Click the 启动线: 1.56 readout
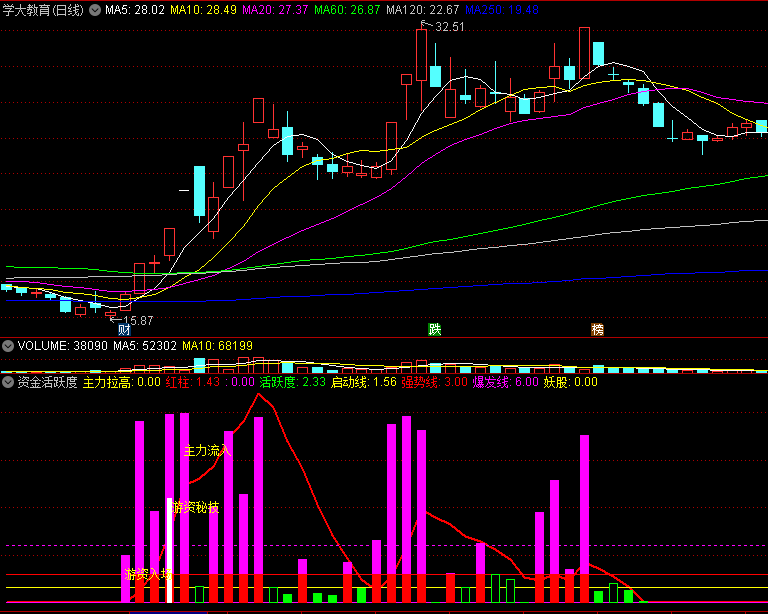Image resolution: width=768 pixels, height=614 pixels. 364,382
